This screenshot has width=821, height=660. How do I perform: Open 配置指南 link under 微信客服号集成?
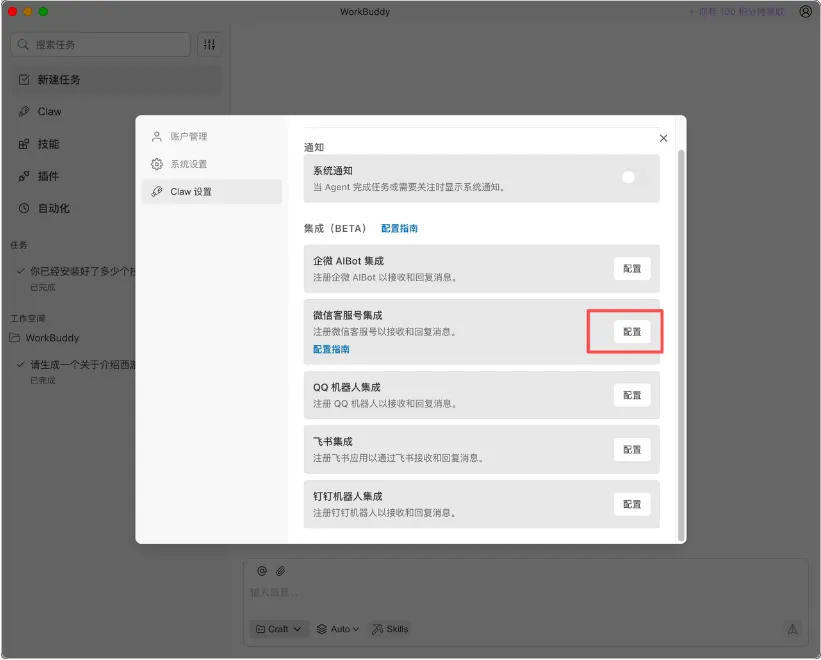[331, 349]
